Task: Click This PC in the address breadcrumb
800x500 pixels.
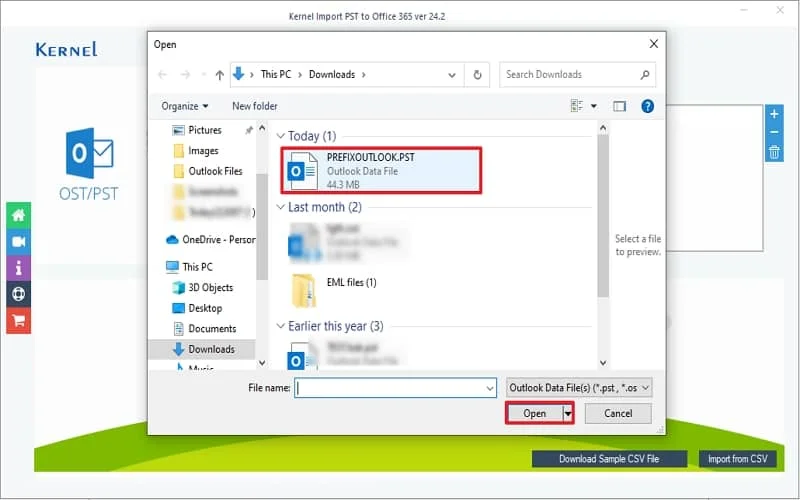Action: pos(276,74)
